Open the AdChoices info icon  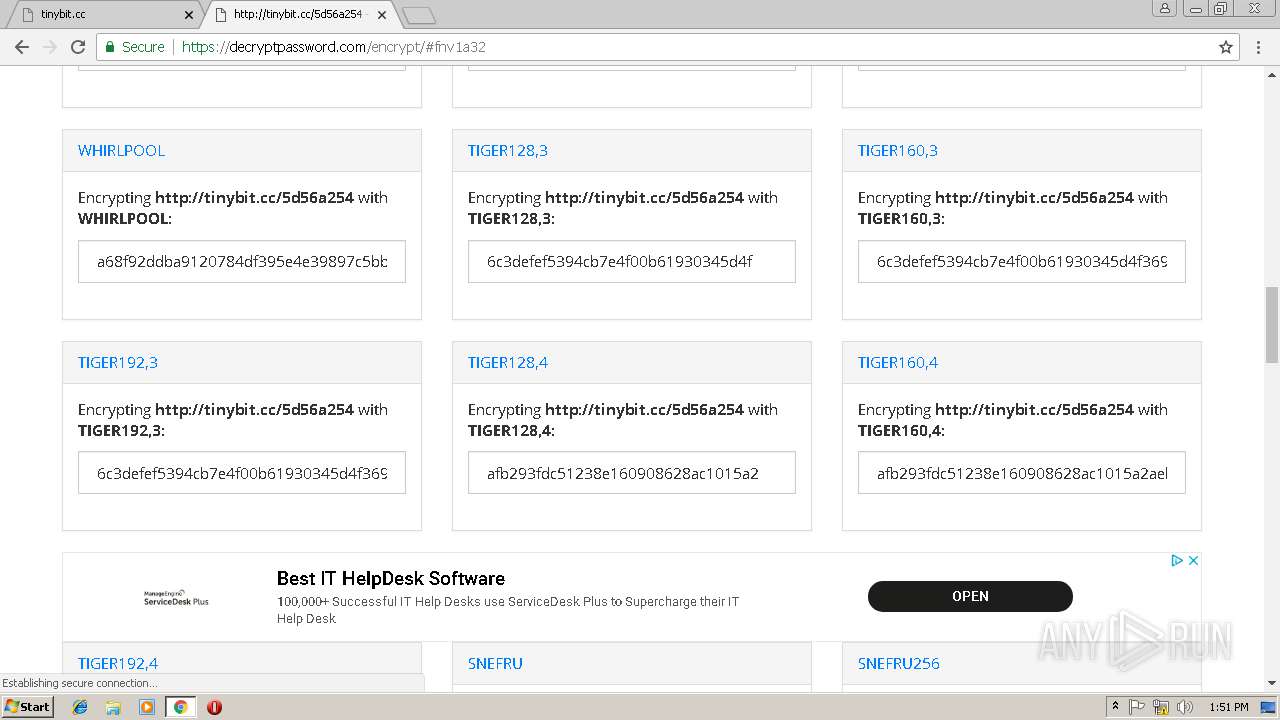(x=1177, y=561)
